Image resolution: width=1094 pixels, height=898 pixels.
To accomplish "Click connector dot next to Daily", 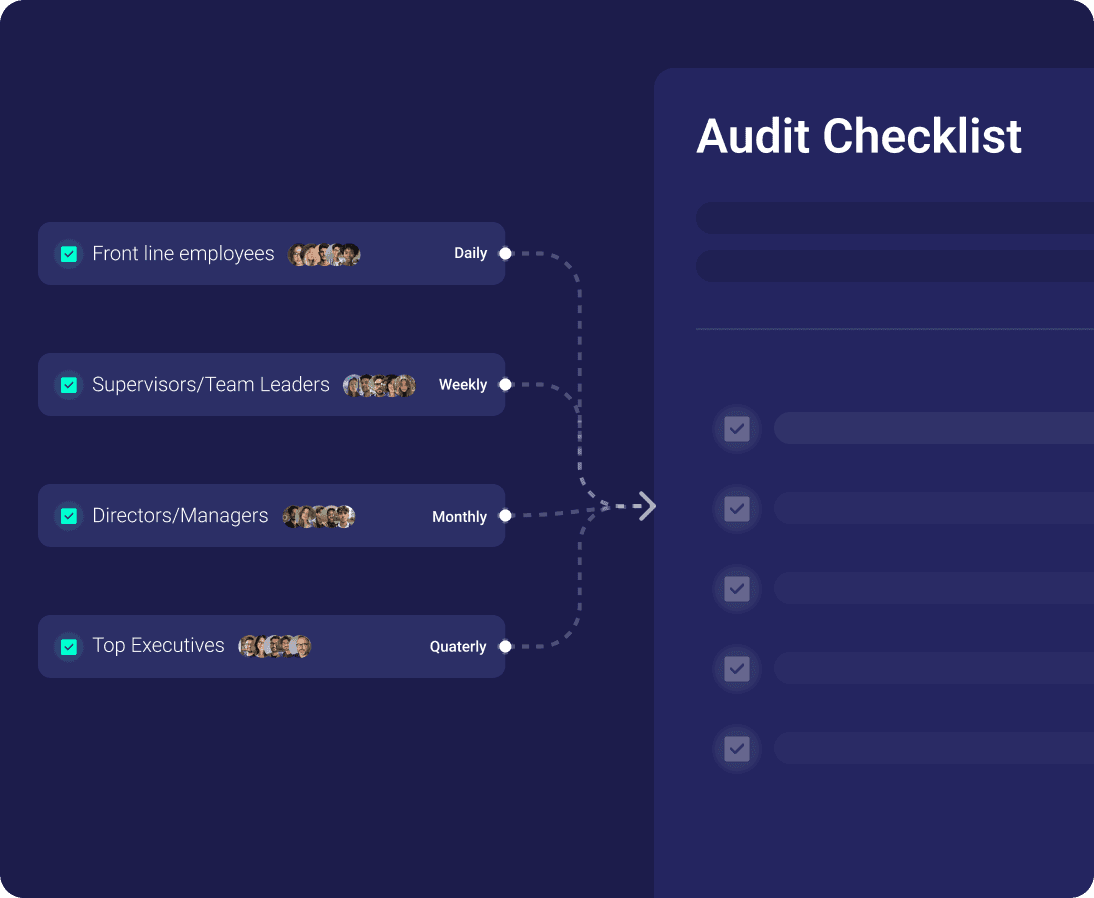I will pyautogui.click(x=505, y=254).
